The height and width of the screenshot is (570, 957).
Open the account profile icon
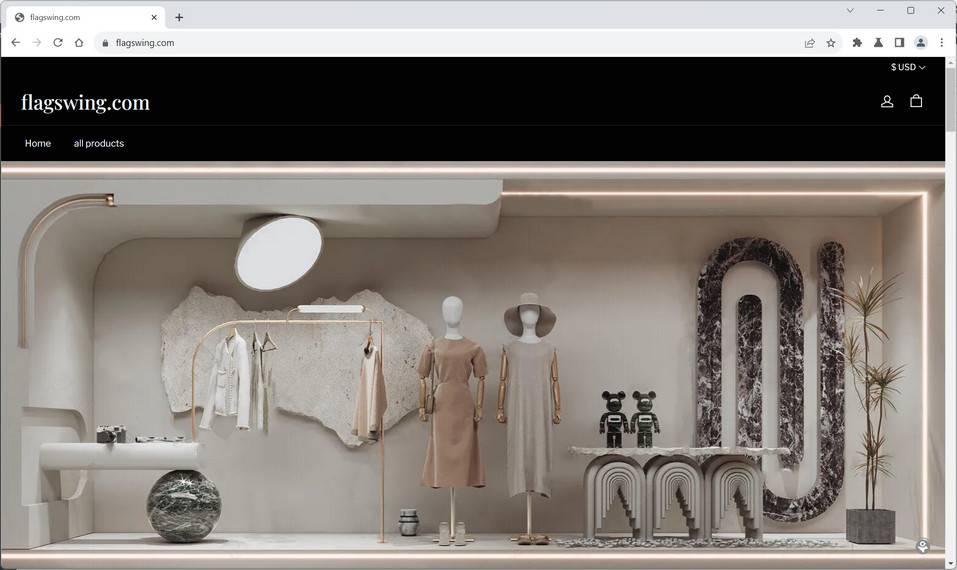pyautogui.click(x=887, y=102)
